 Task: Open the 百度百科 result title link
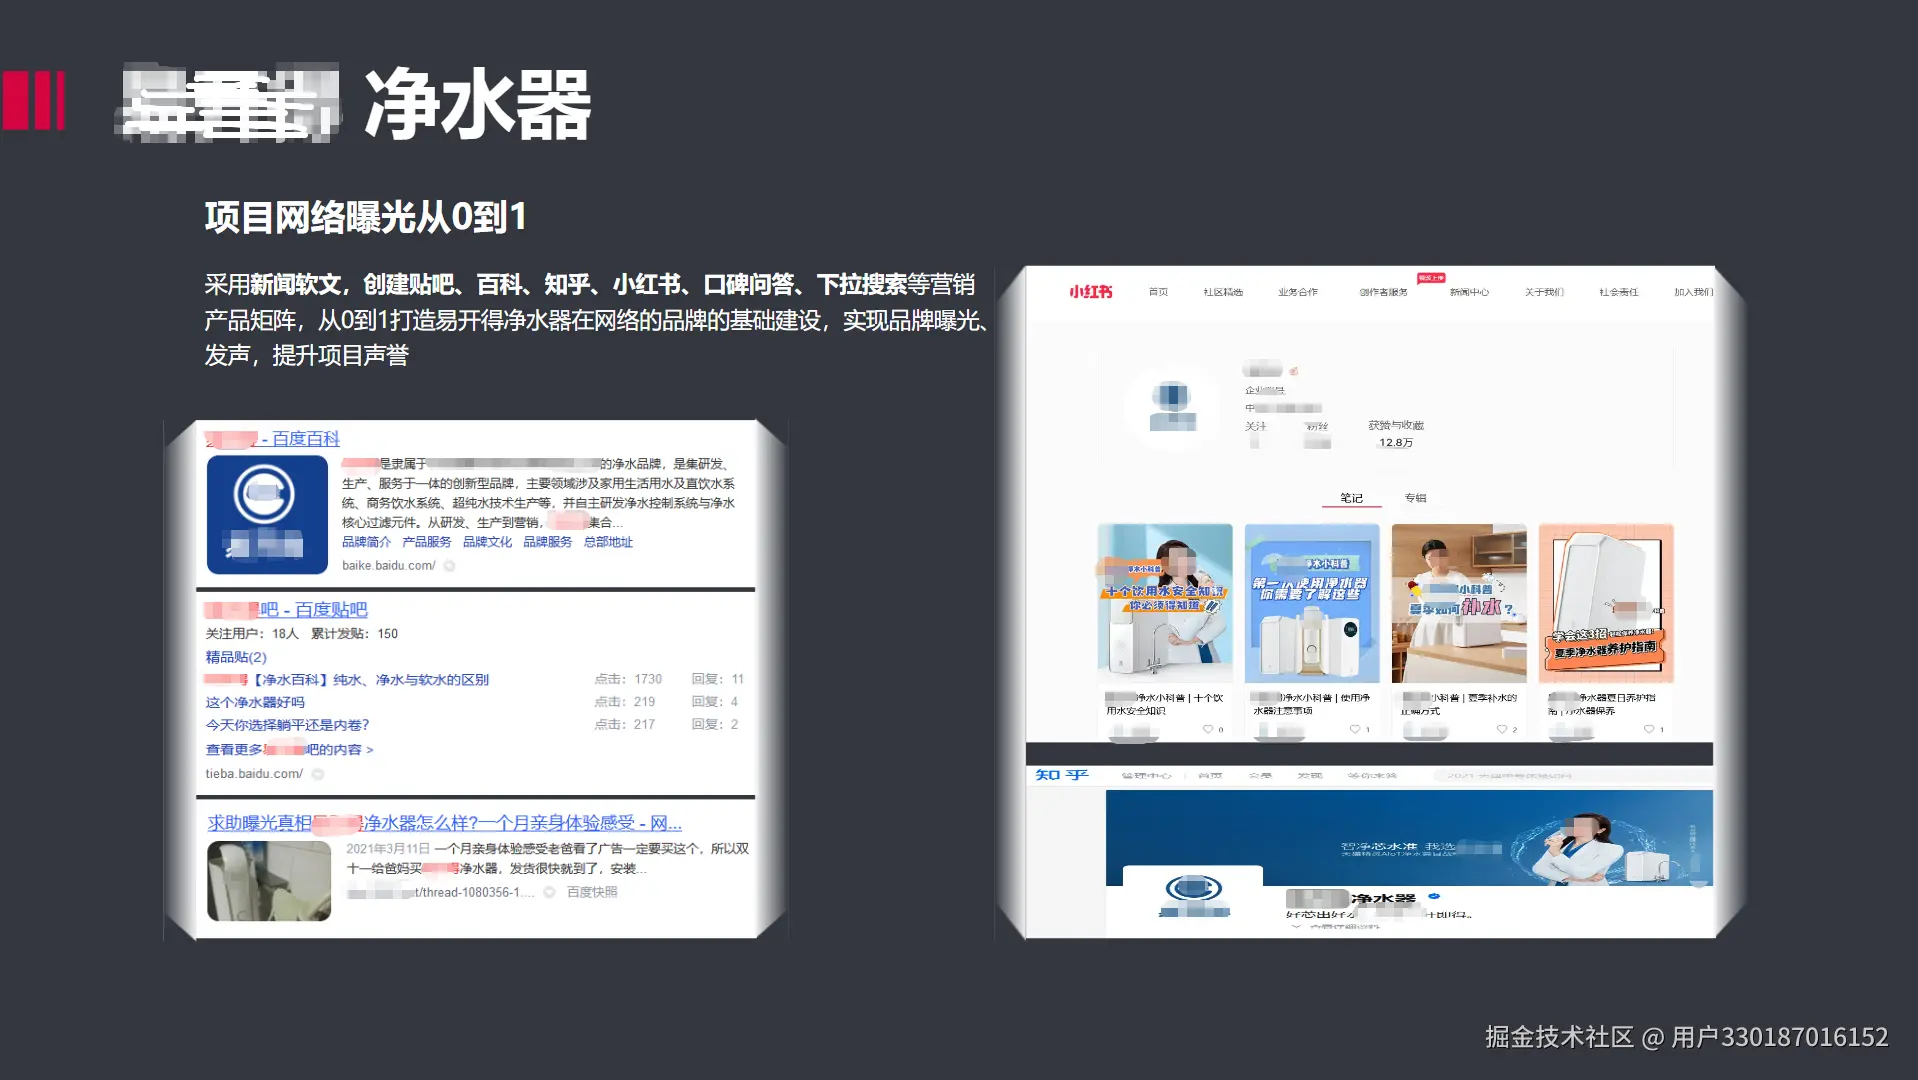pyautogui.click(x=273, y=439)
